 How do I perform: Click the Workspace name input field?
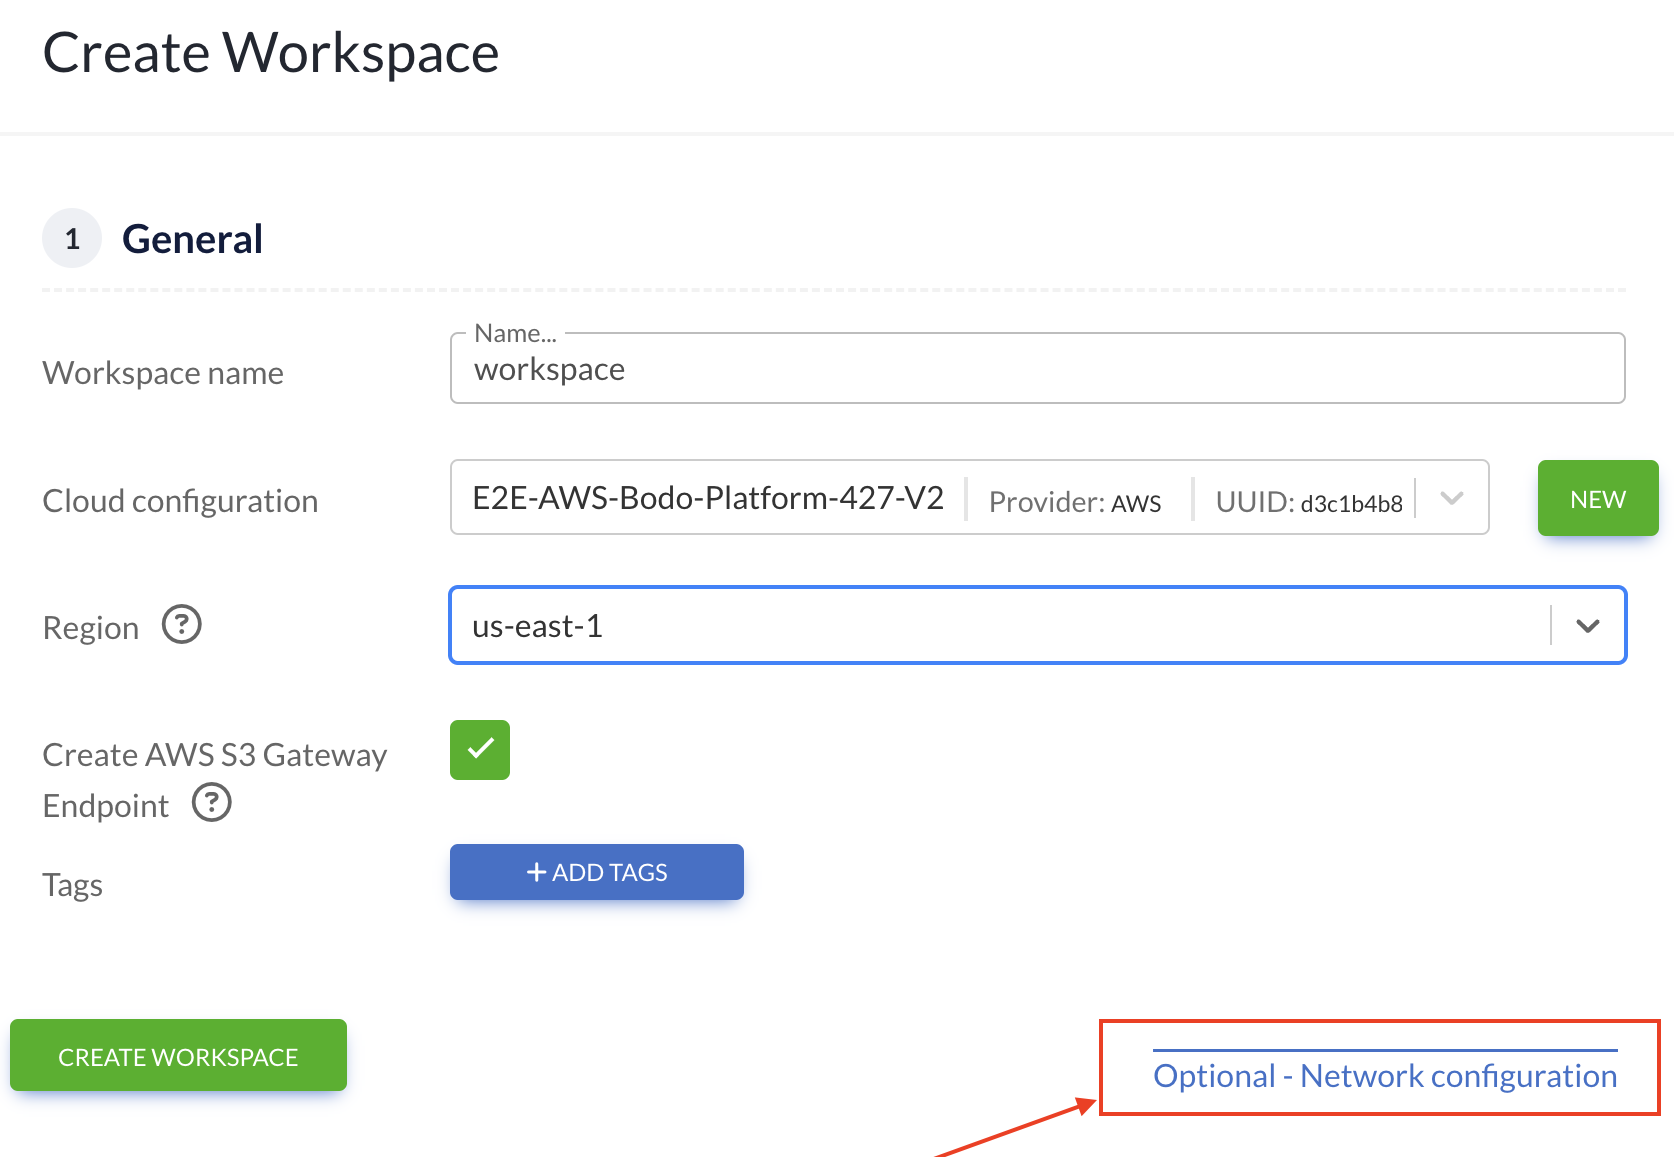(x=1037, y=369)
